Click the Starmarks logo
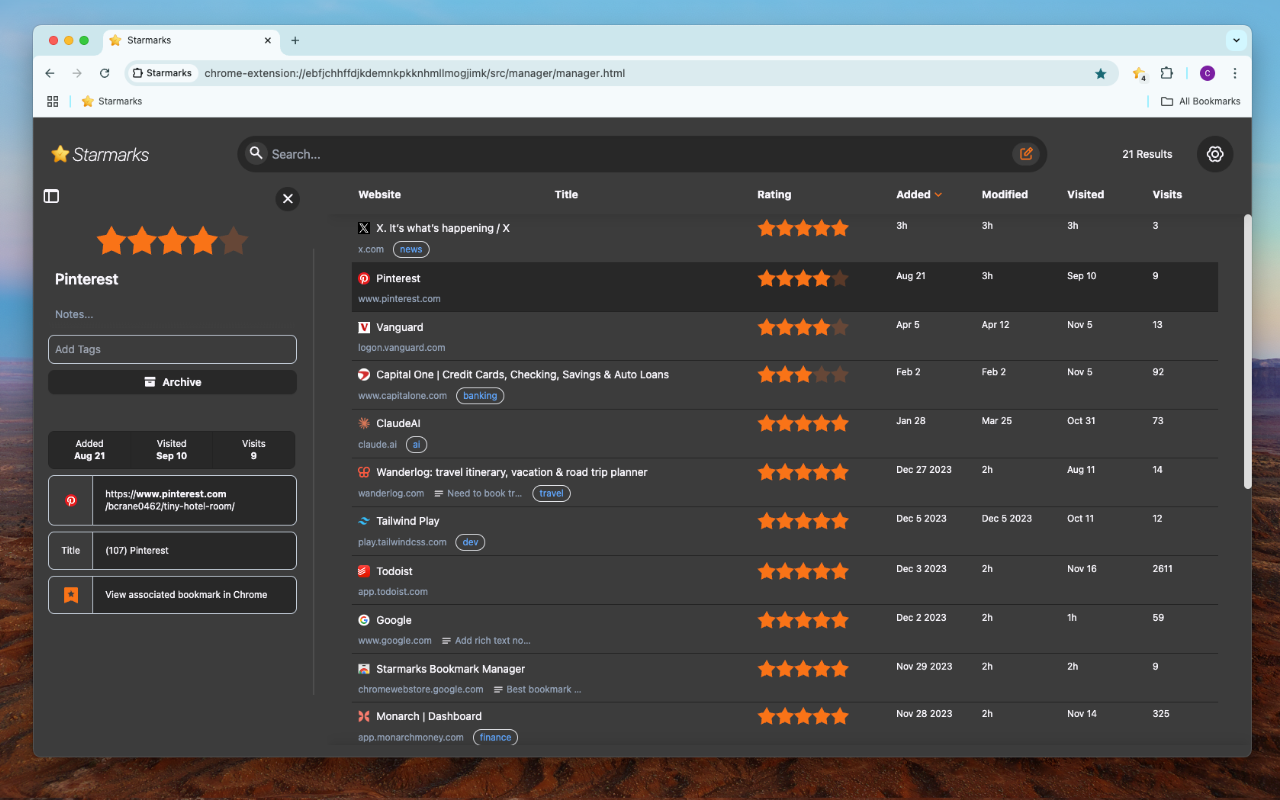The image size is (1280, 800). (100, 154)
